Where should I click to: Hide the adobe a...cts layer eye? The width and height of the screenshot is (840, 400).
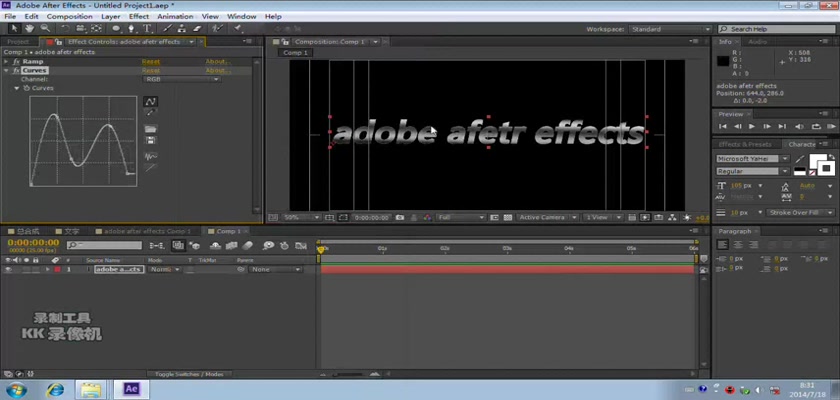tap(8, 269)
